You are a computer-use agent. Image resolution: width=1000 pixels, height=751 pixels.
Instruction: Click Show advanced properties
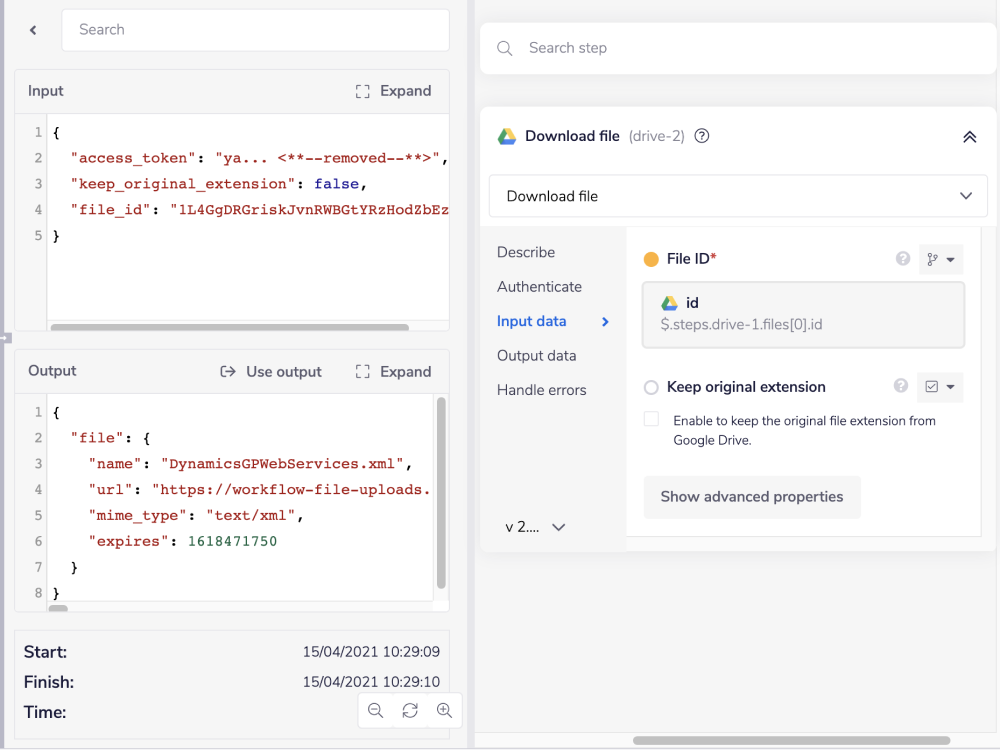click(751, 497)
